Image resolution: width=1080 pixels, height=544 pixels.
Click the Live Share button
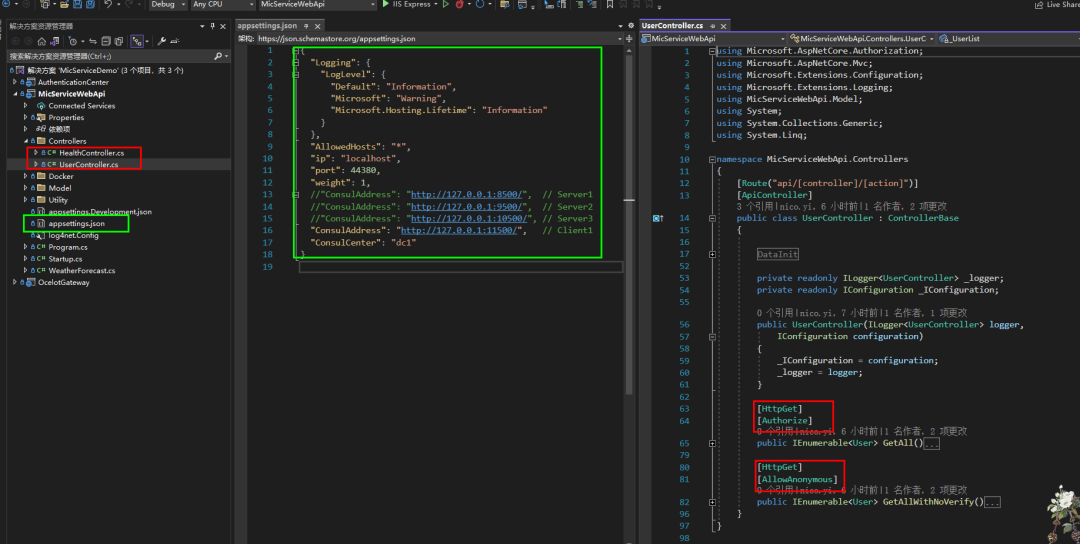pyautogui.click(x=1057, y=5)
